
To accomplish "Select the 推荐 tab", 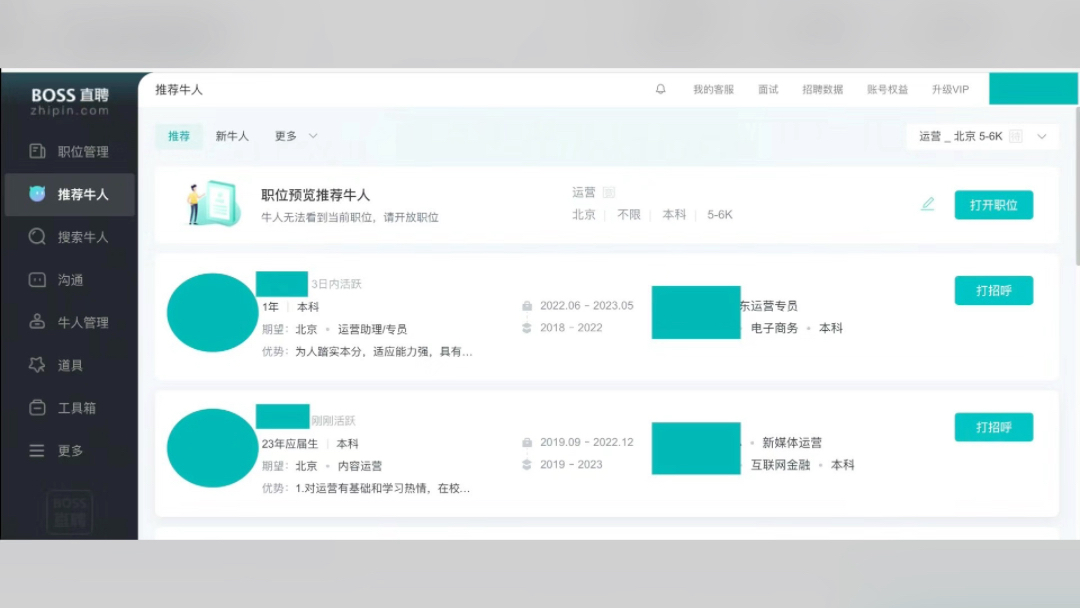I will tap(178, 135).
